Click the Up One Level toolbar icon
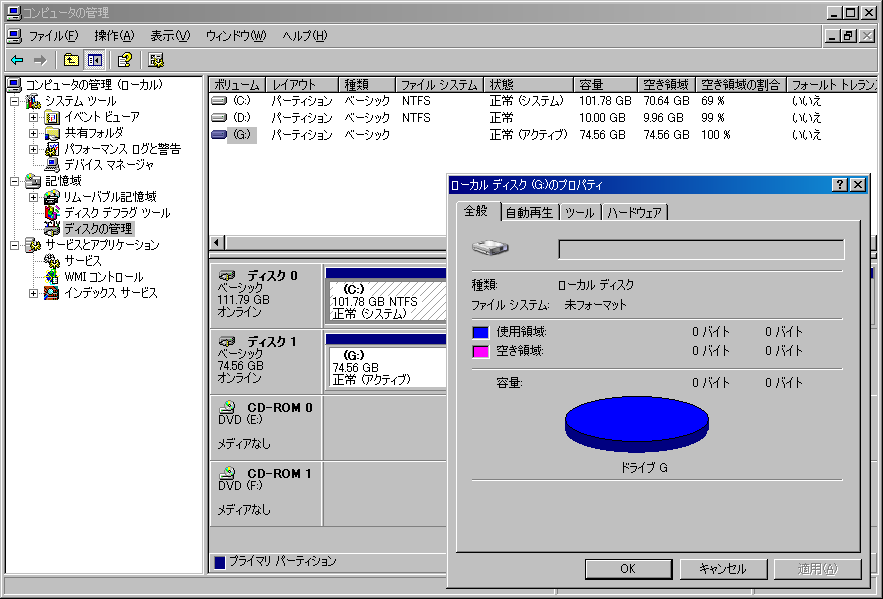This screenshot has height=599, width=883. tap(71, 60)
